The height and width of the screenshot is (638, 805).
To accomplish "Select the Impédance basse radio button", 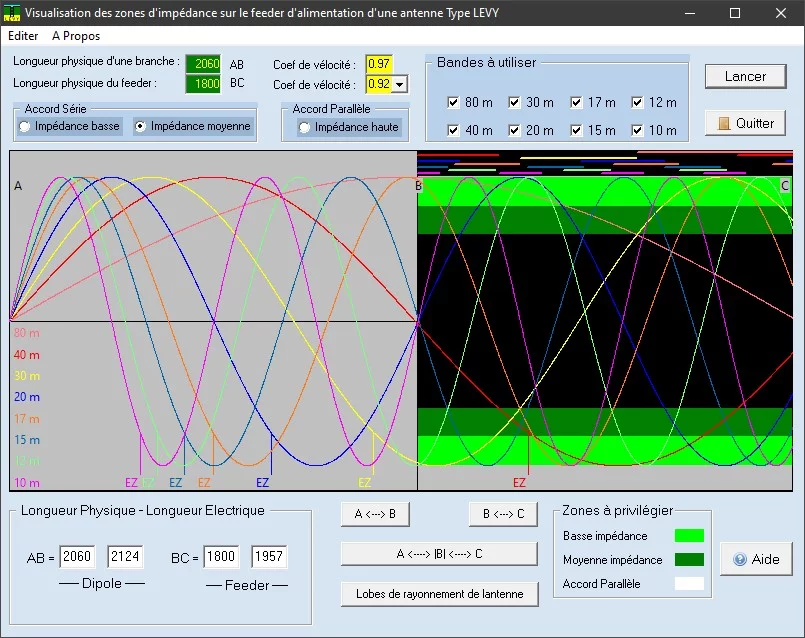I will coord(25,127).
